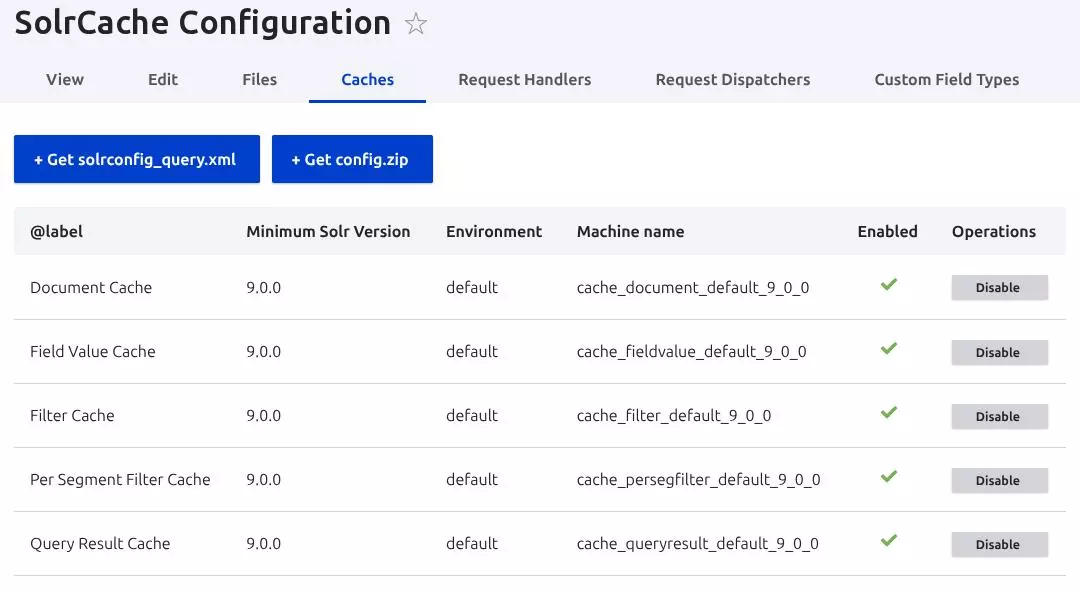
Task: Disable the Filter Cache
Action: pos(999,417)
